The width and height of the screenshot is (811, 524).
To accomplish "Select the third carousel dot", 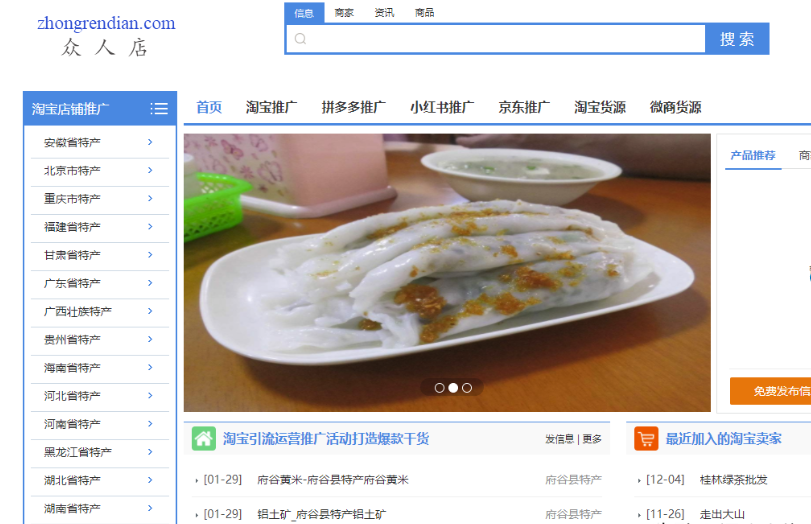I will tap(467, 388).
